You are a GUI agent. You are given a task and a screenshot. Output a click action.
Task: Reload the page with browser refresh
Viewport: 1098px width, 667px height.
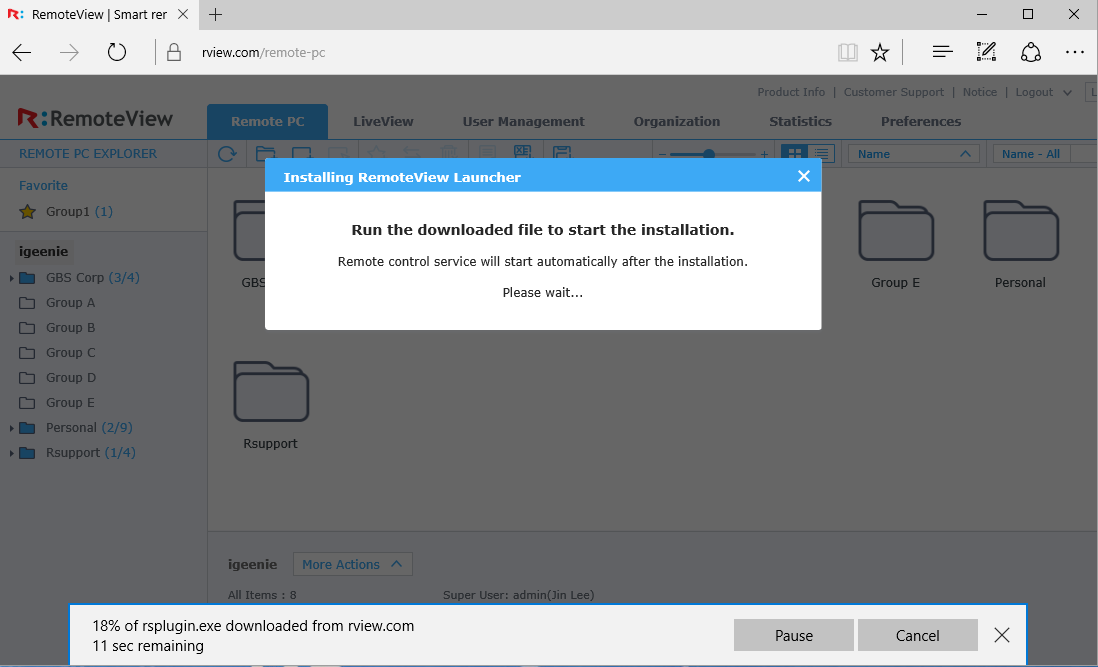[x=116, y=52]
